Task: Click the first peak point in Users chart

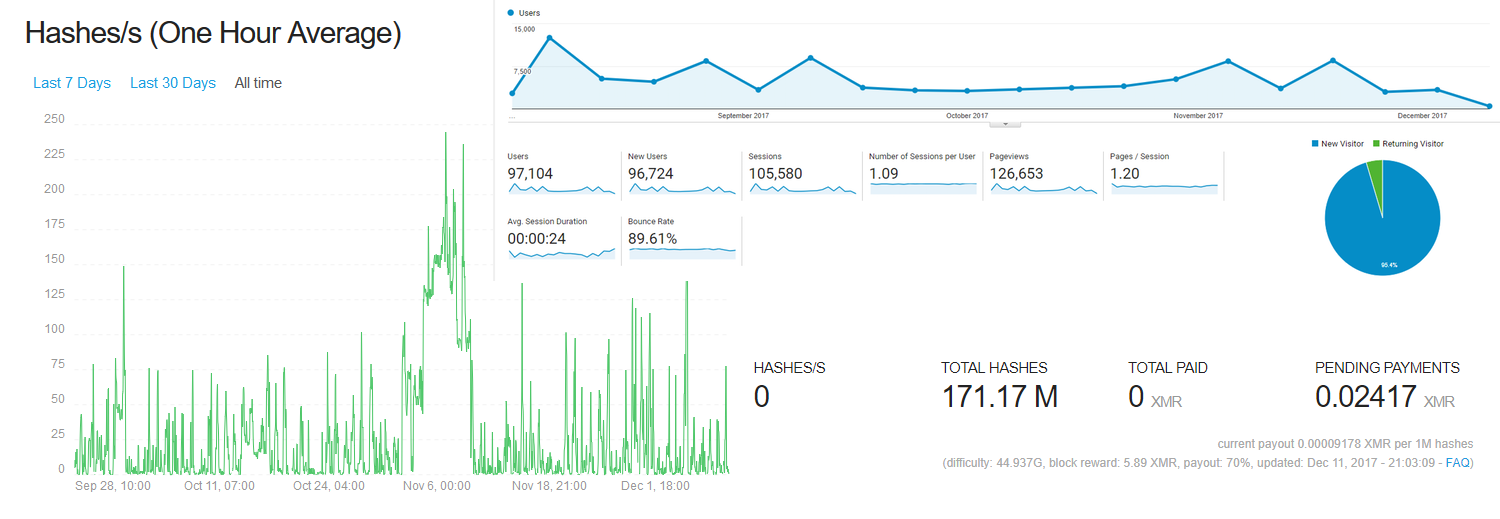Action: click(550, 38)
